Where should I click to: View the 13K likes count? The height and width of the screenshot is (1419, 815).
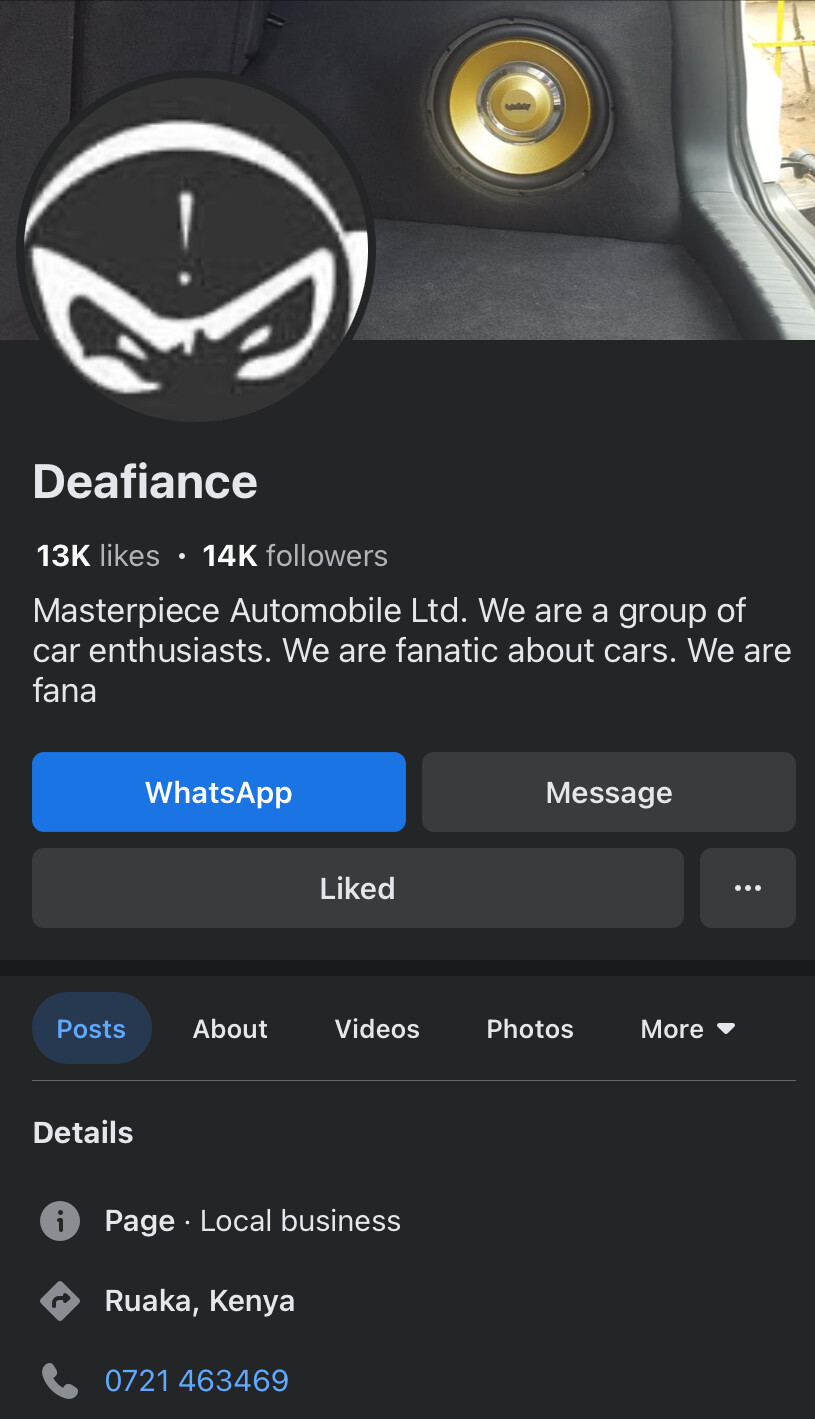pos(98,556)
